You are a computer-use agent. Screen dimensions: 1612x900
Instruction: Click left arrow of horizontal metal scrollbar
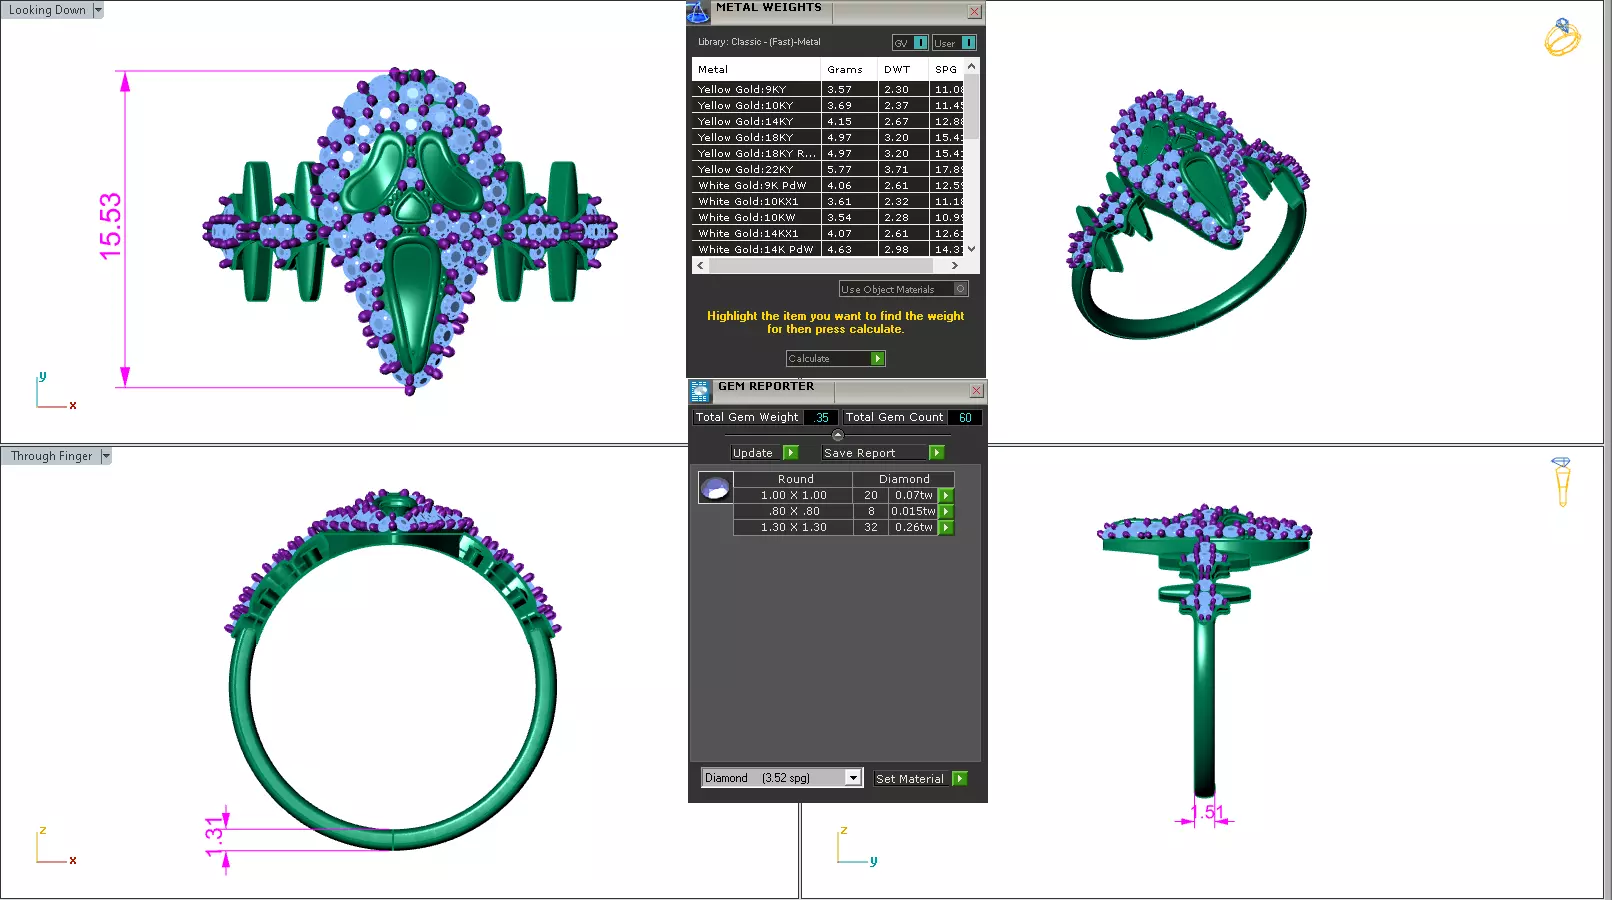coord(700,266)
